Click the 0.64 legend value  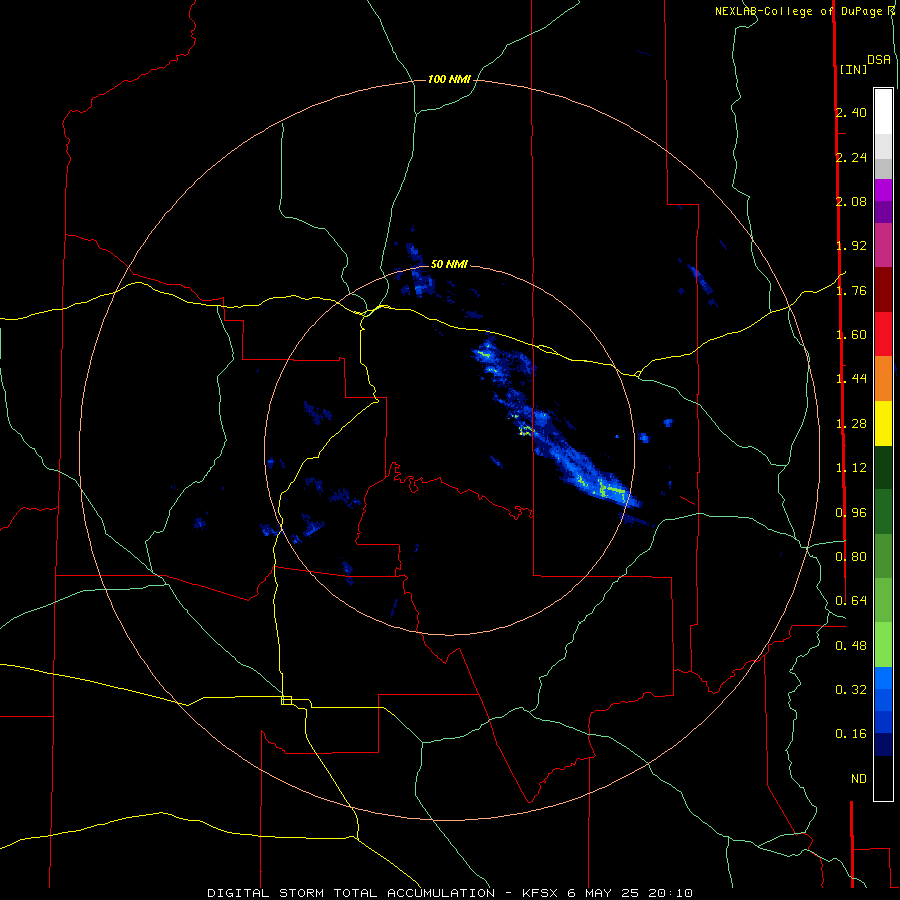pos(851,601)
